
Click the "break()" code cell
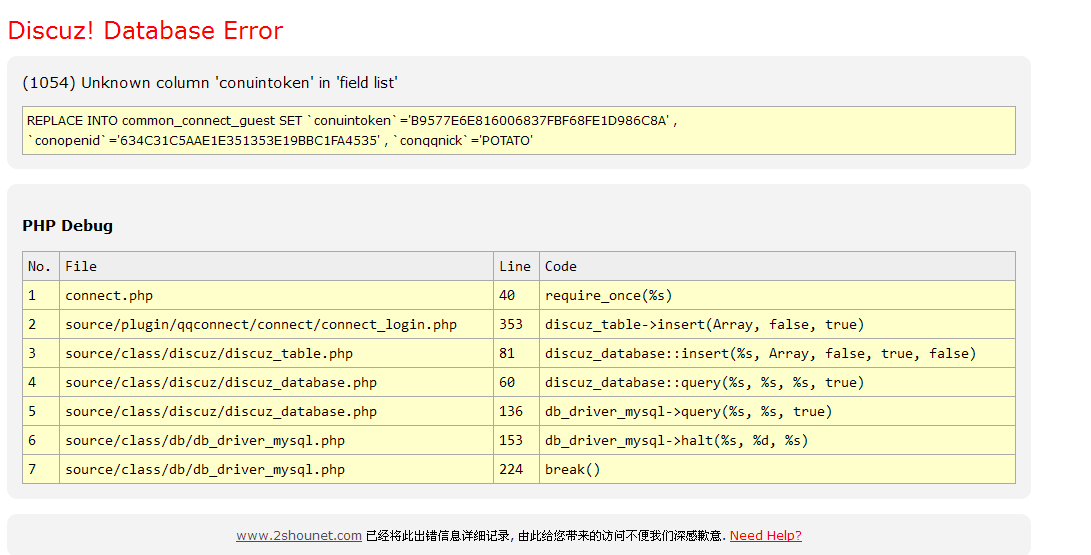tap(572, 469)
